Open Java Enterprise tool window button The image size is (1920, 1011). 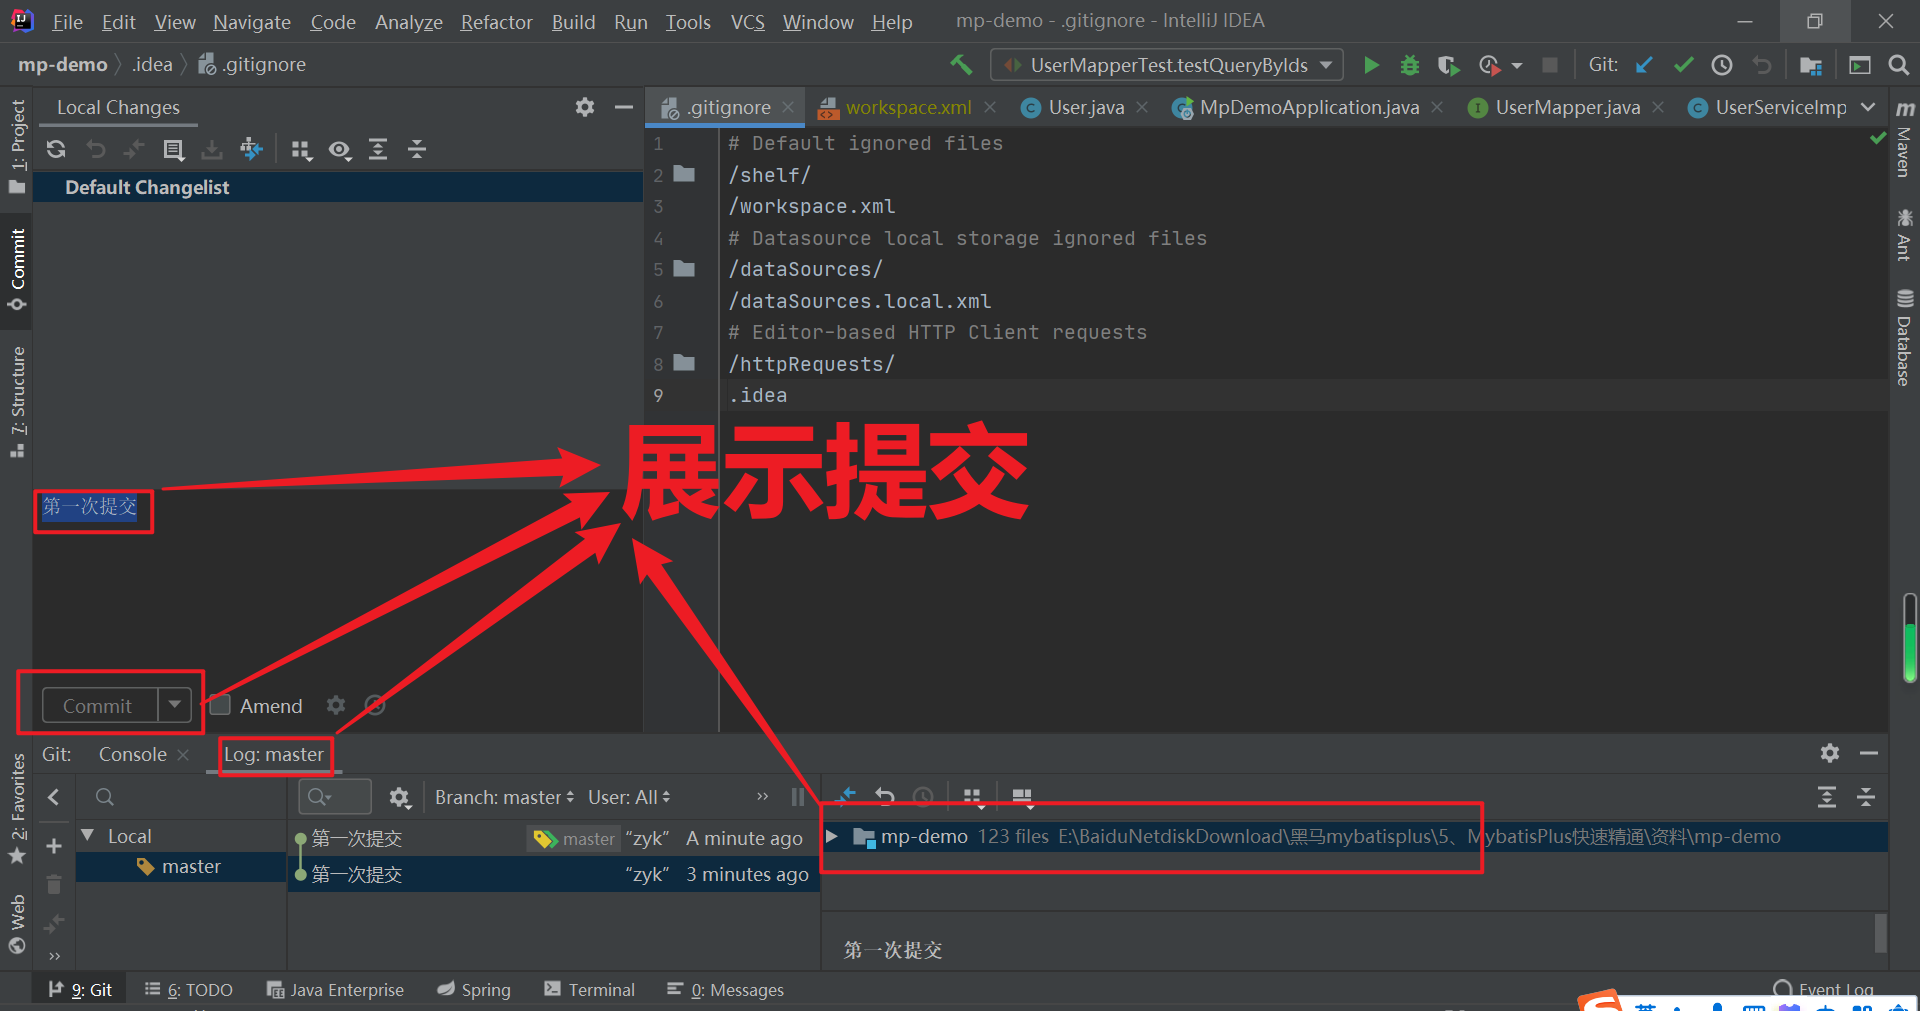[x=336, y=990]
